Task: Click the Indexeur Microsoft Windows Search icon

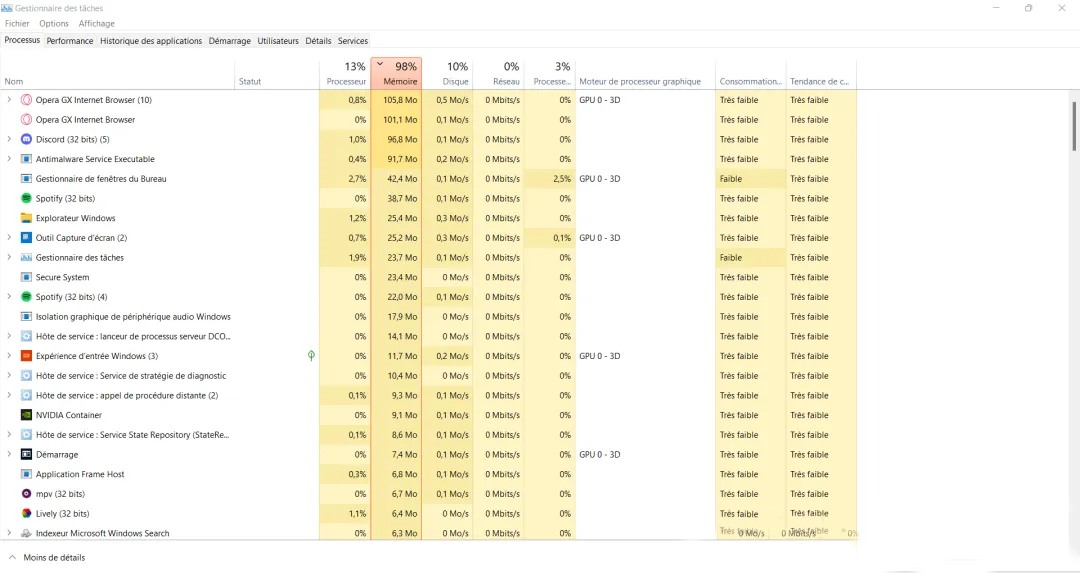Action: (x=26, y=533)
